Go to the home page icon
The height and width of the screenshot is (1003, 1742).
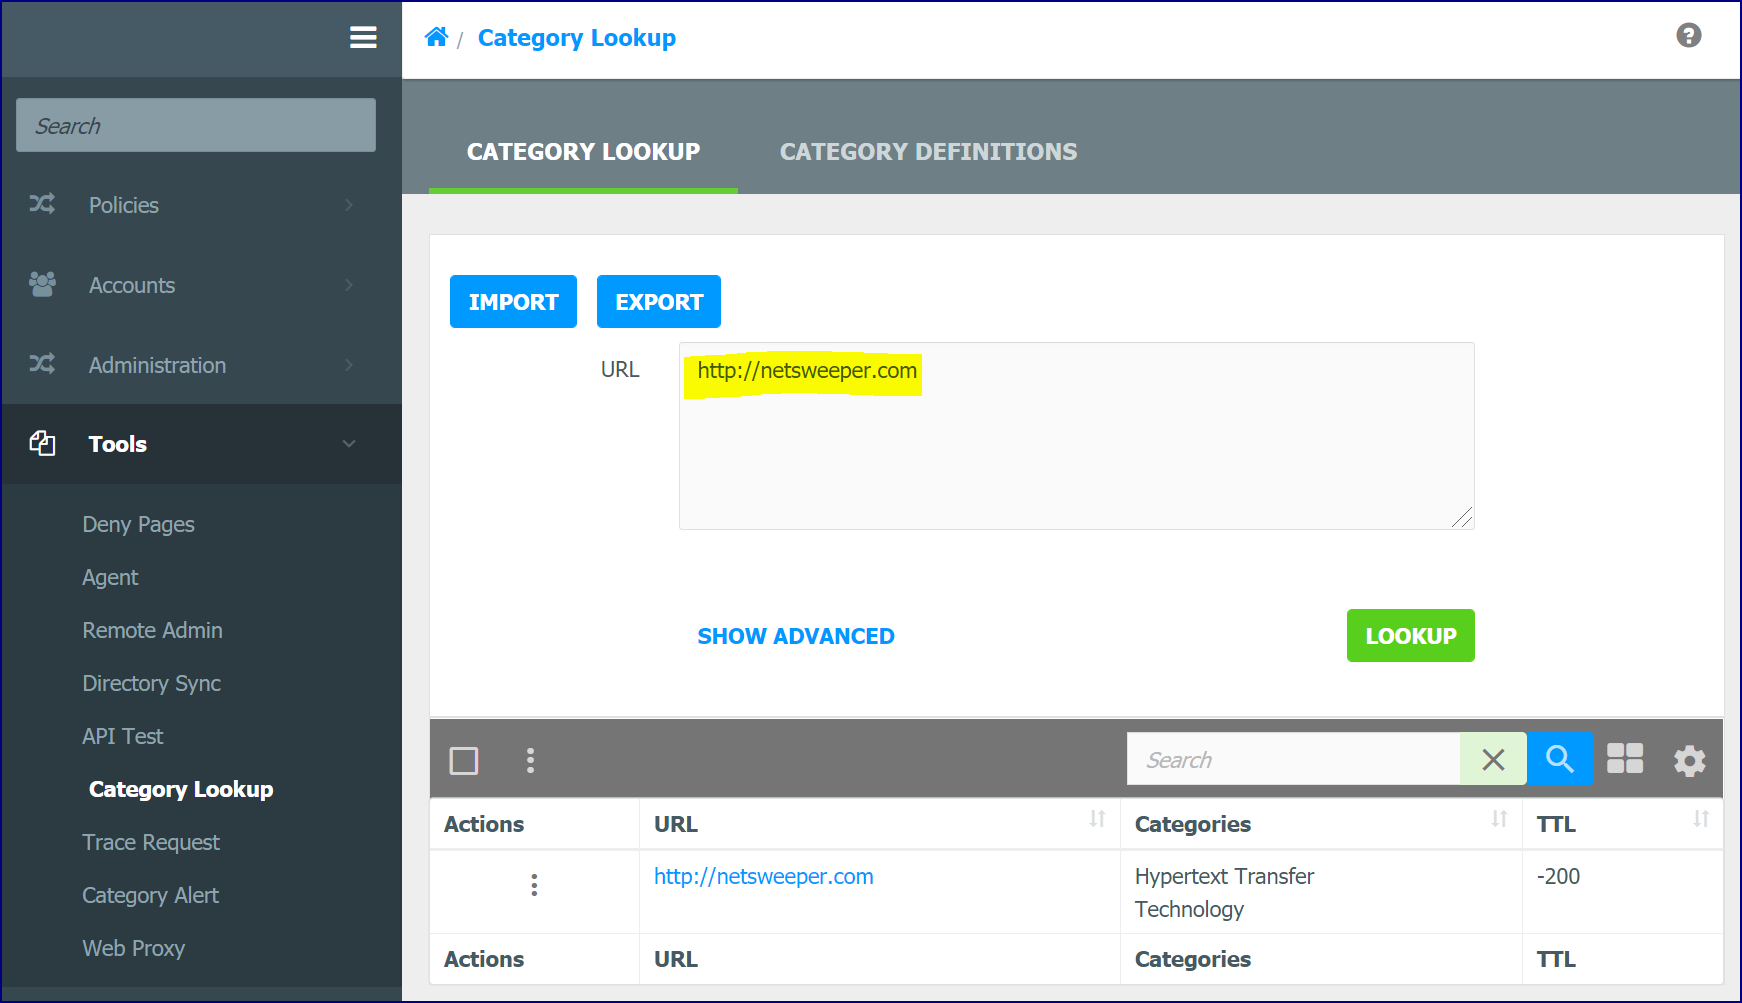(436, 37)
